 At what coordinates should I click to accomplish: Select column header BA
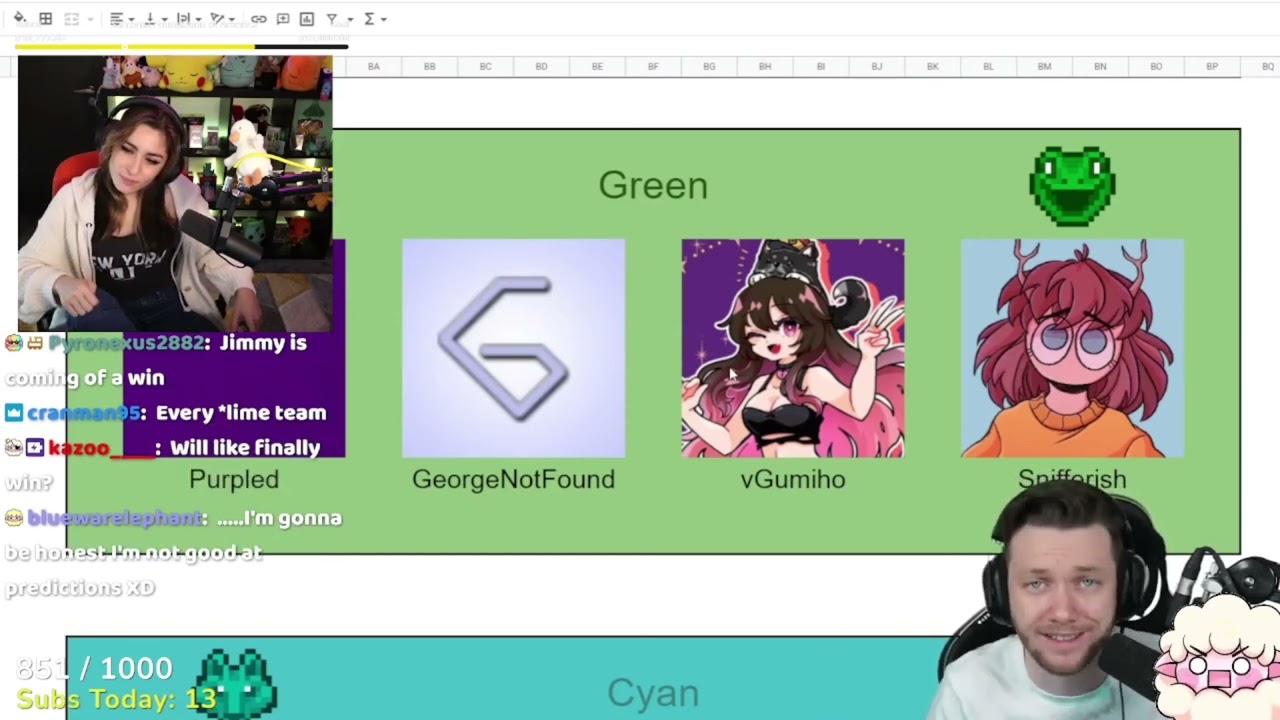point(373,67)
